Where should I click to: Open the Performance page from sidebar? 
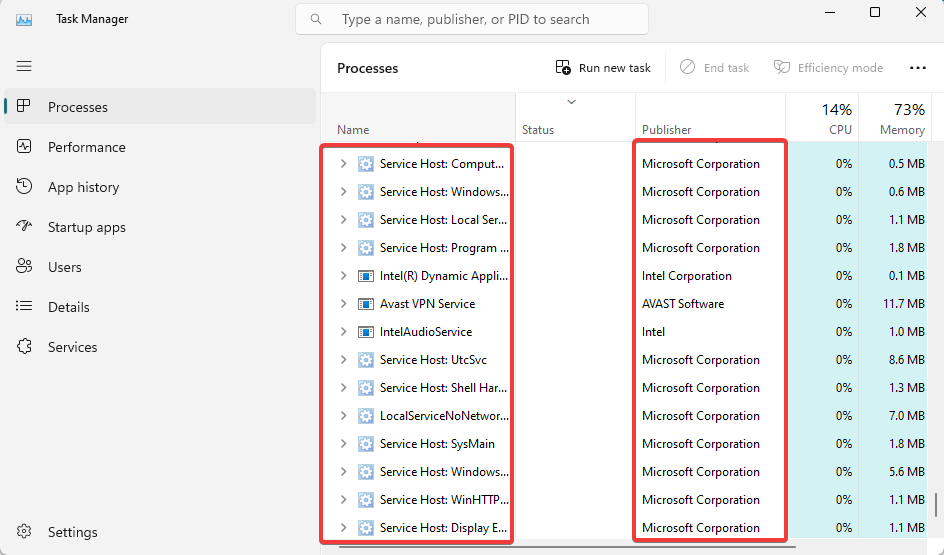(86, 147)
